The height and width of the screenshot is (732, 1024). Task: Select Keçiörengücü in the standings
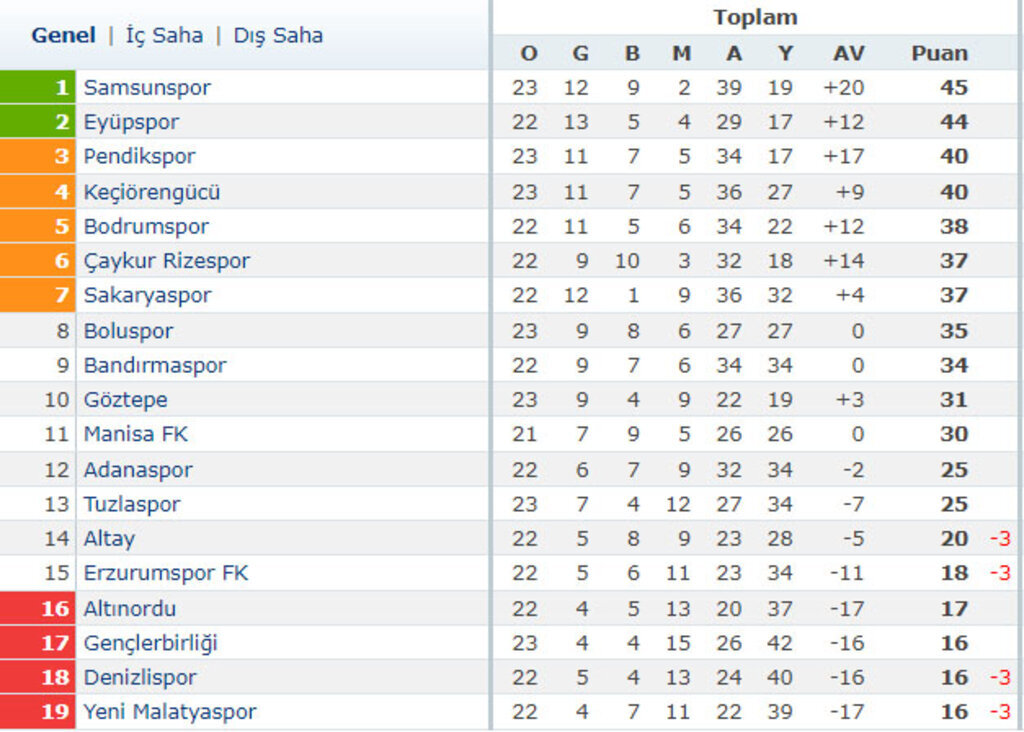[152, 192]
